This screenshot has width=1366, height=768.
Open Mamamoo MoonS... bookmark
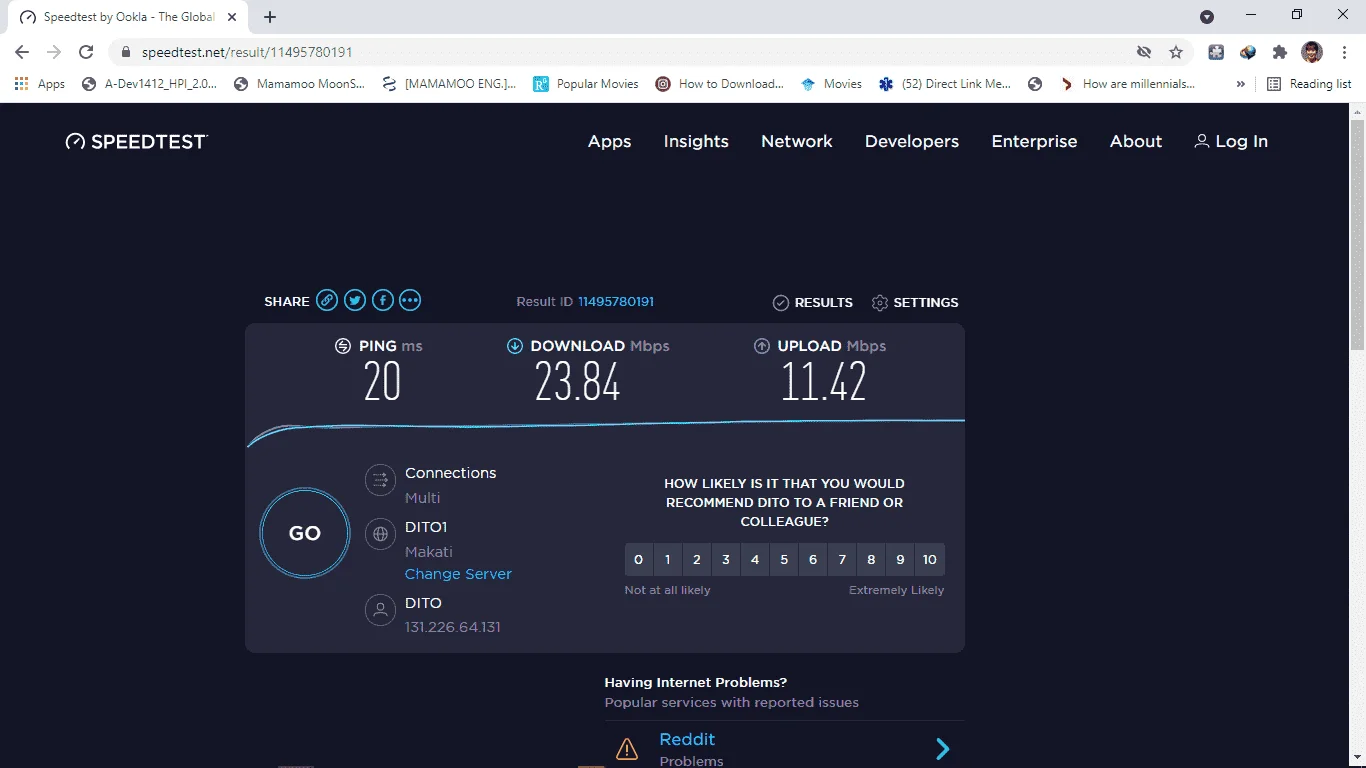pos(299,84)
